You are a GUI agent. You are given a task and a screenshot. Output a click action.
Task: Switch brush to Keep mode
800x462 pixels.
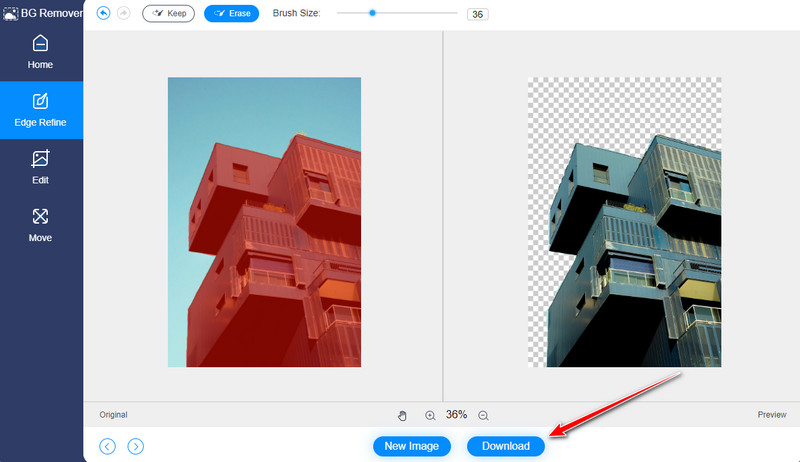[168, 13]
